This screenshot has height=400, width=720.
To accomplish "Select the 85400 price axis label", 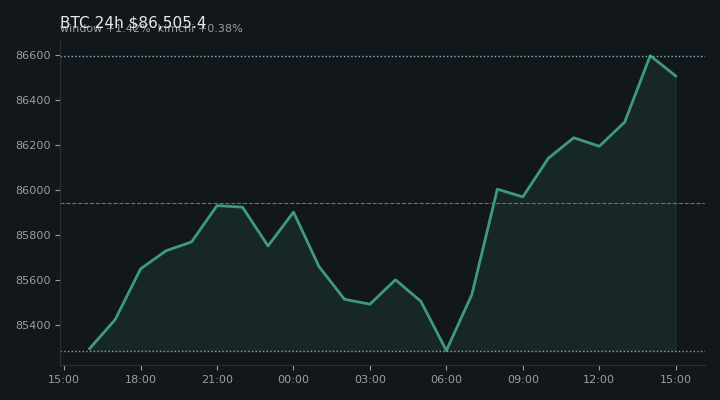I will [x=33, y=326].
